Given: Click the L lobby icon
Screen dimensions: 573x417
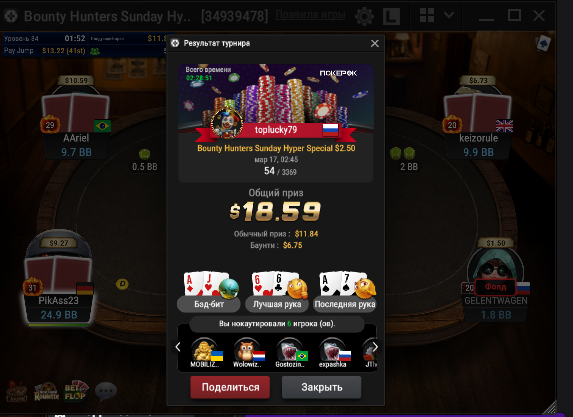Looking at the screenshot, I should tap(391, 16).
